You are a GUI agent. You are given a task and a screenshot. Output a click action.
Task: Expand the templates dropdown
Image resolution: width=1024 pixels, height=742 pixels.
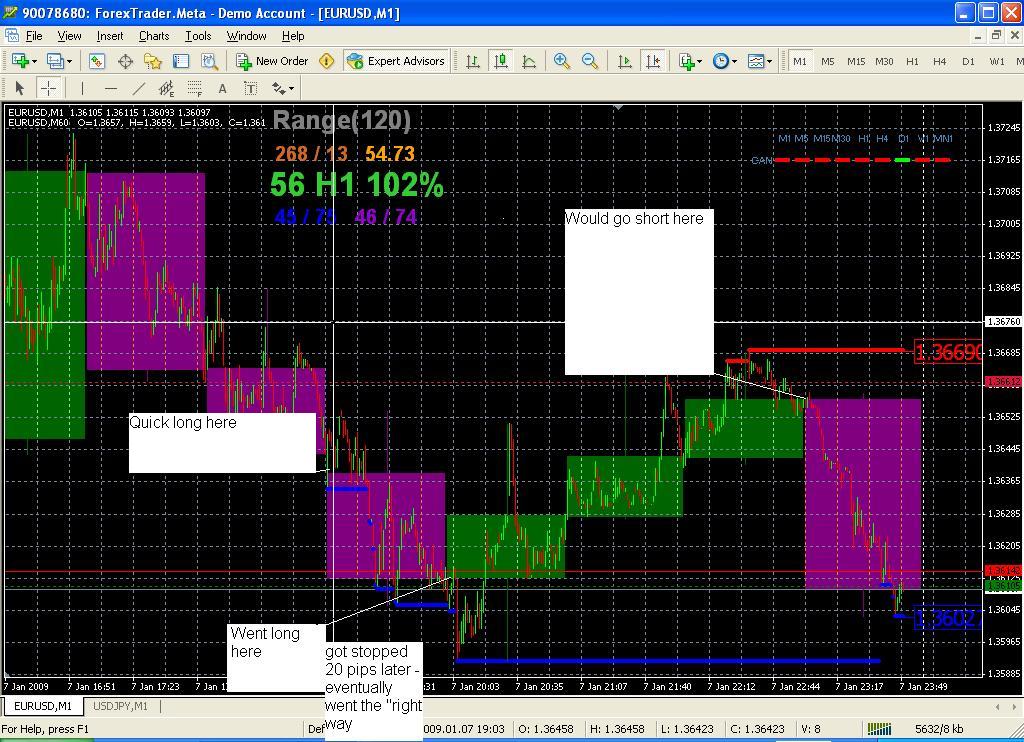(x=769, y=61)
